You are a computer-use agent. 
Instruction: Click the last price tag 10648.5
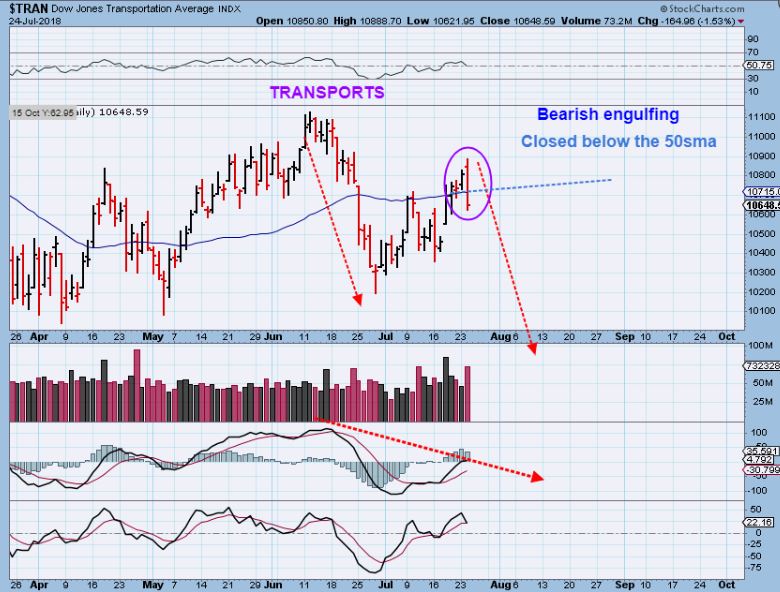[762, 205]
